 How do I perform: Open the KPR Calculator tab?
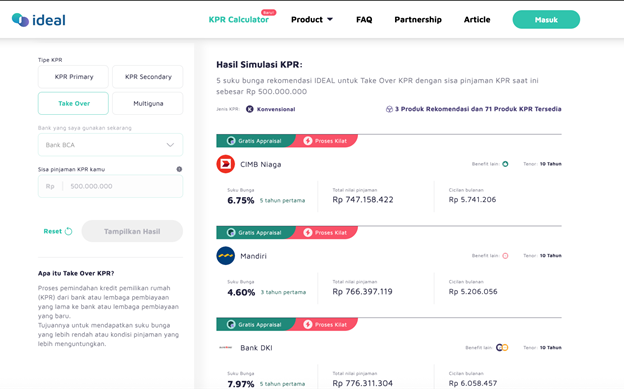(239, 20)
